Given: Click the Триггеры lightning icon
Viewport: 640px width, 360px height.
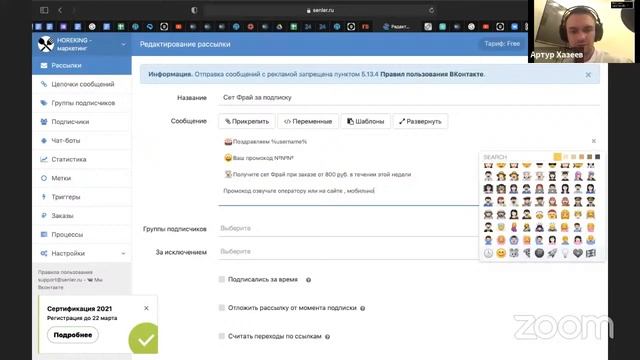Looking at the screenshot, I should 44,197.
